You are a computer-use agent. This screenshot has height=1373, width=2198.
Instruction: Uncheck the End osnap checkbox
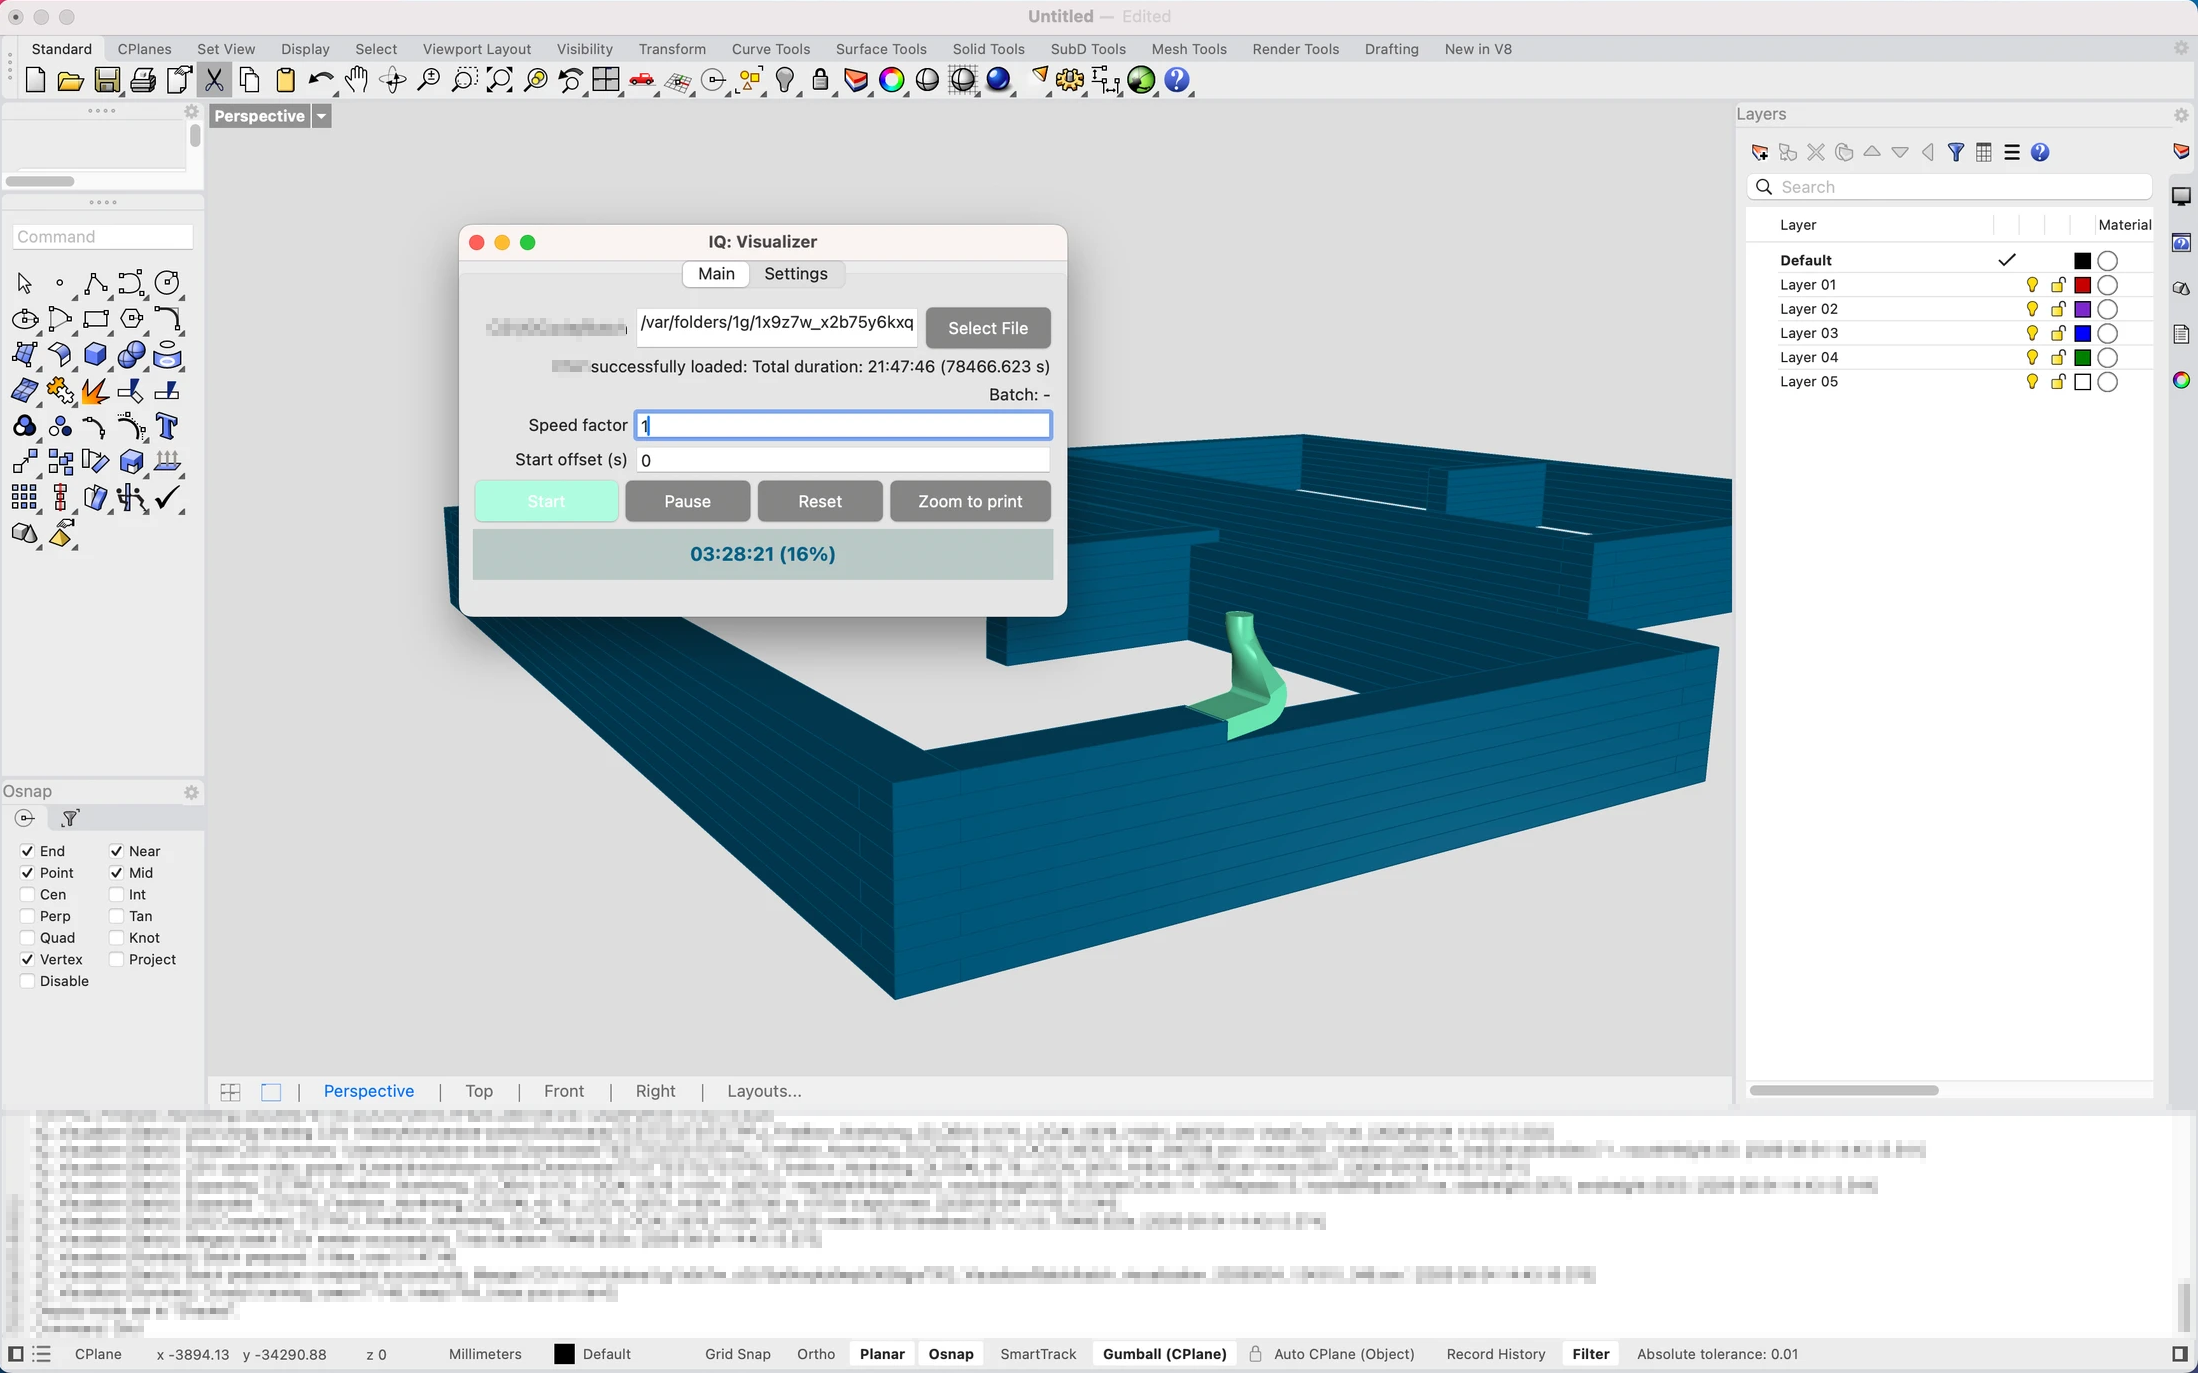point(27,851)
